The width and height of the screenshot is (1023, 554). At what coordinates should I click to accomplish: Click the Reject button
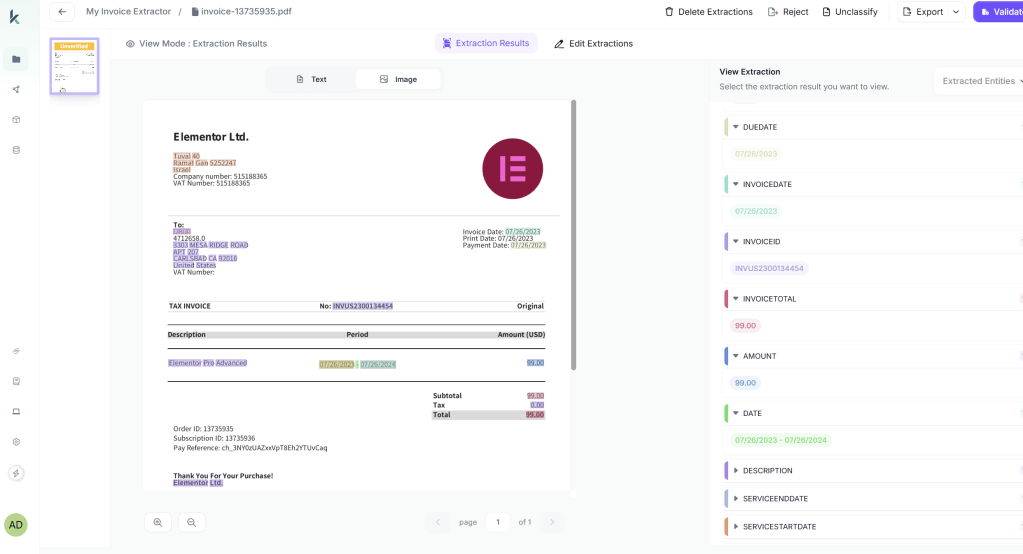coord(788,12)
